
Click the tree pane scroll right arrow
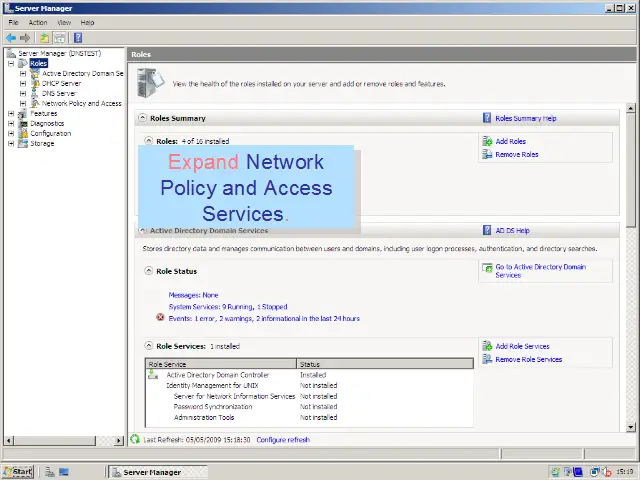point(119,440)
